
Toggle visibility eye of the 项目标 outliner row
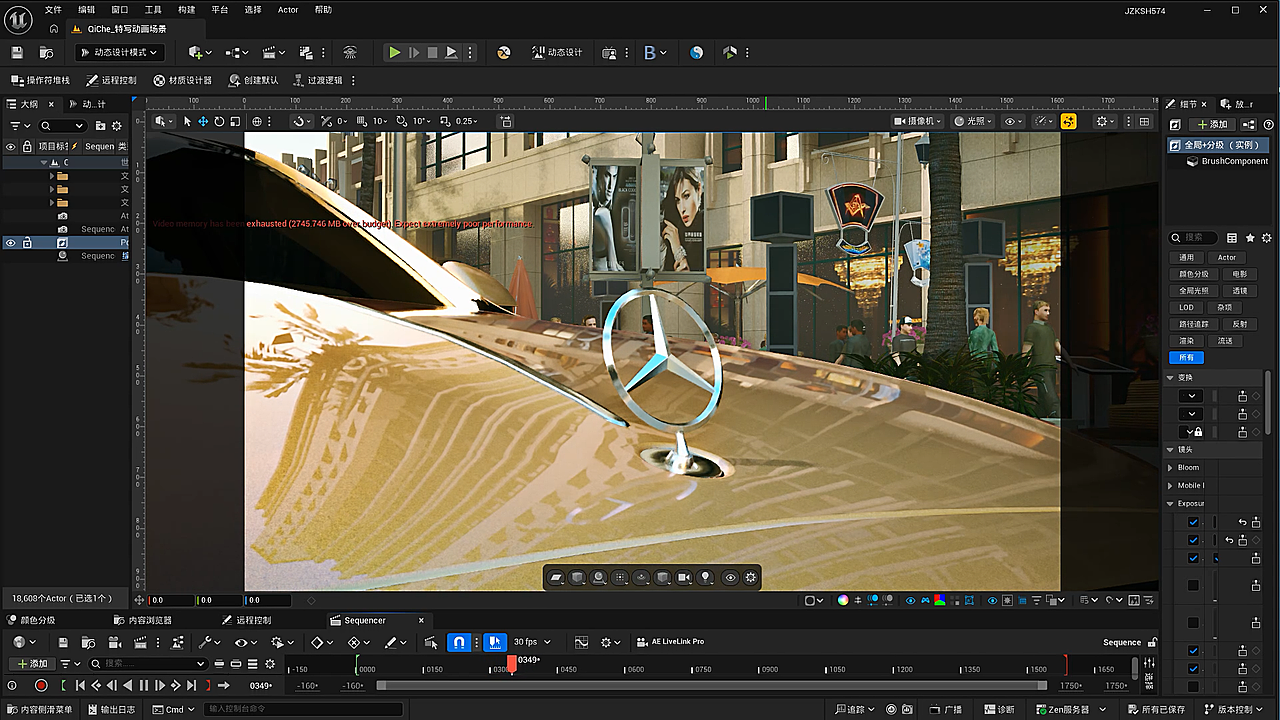11,146
